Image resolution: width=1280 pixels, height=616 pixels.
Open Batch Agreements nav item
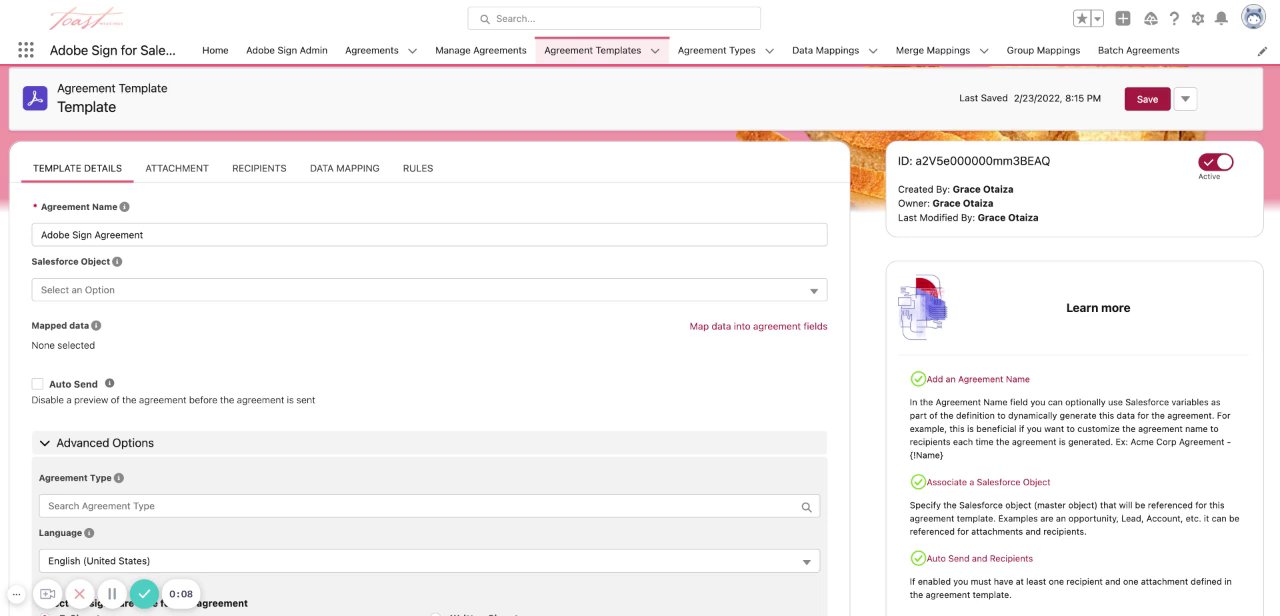1138,50
